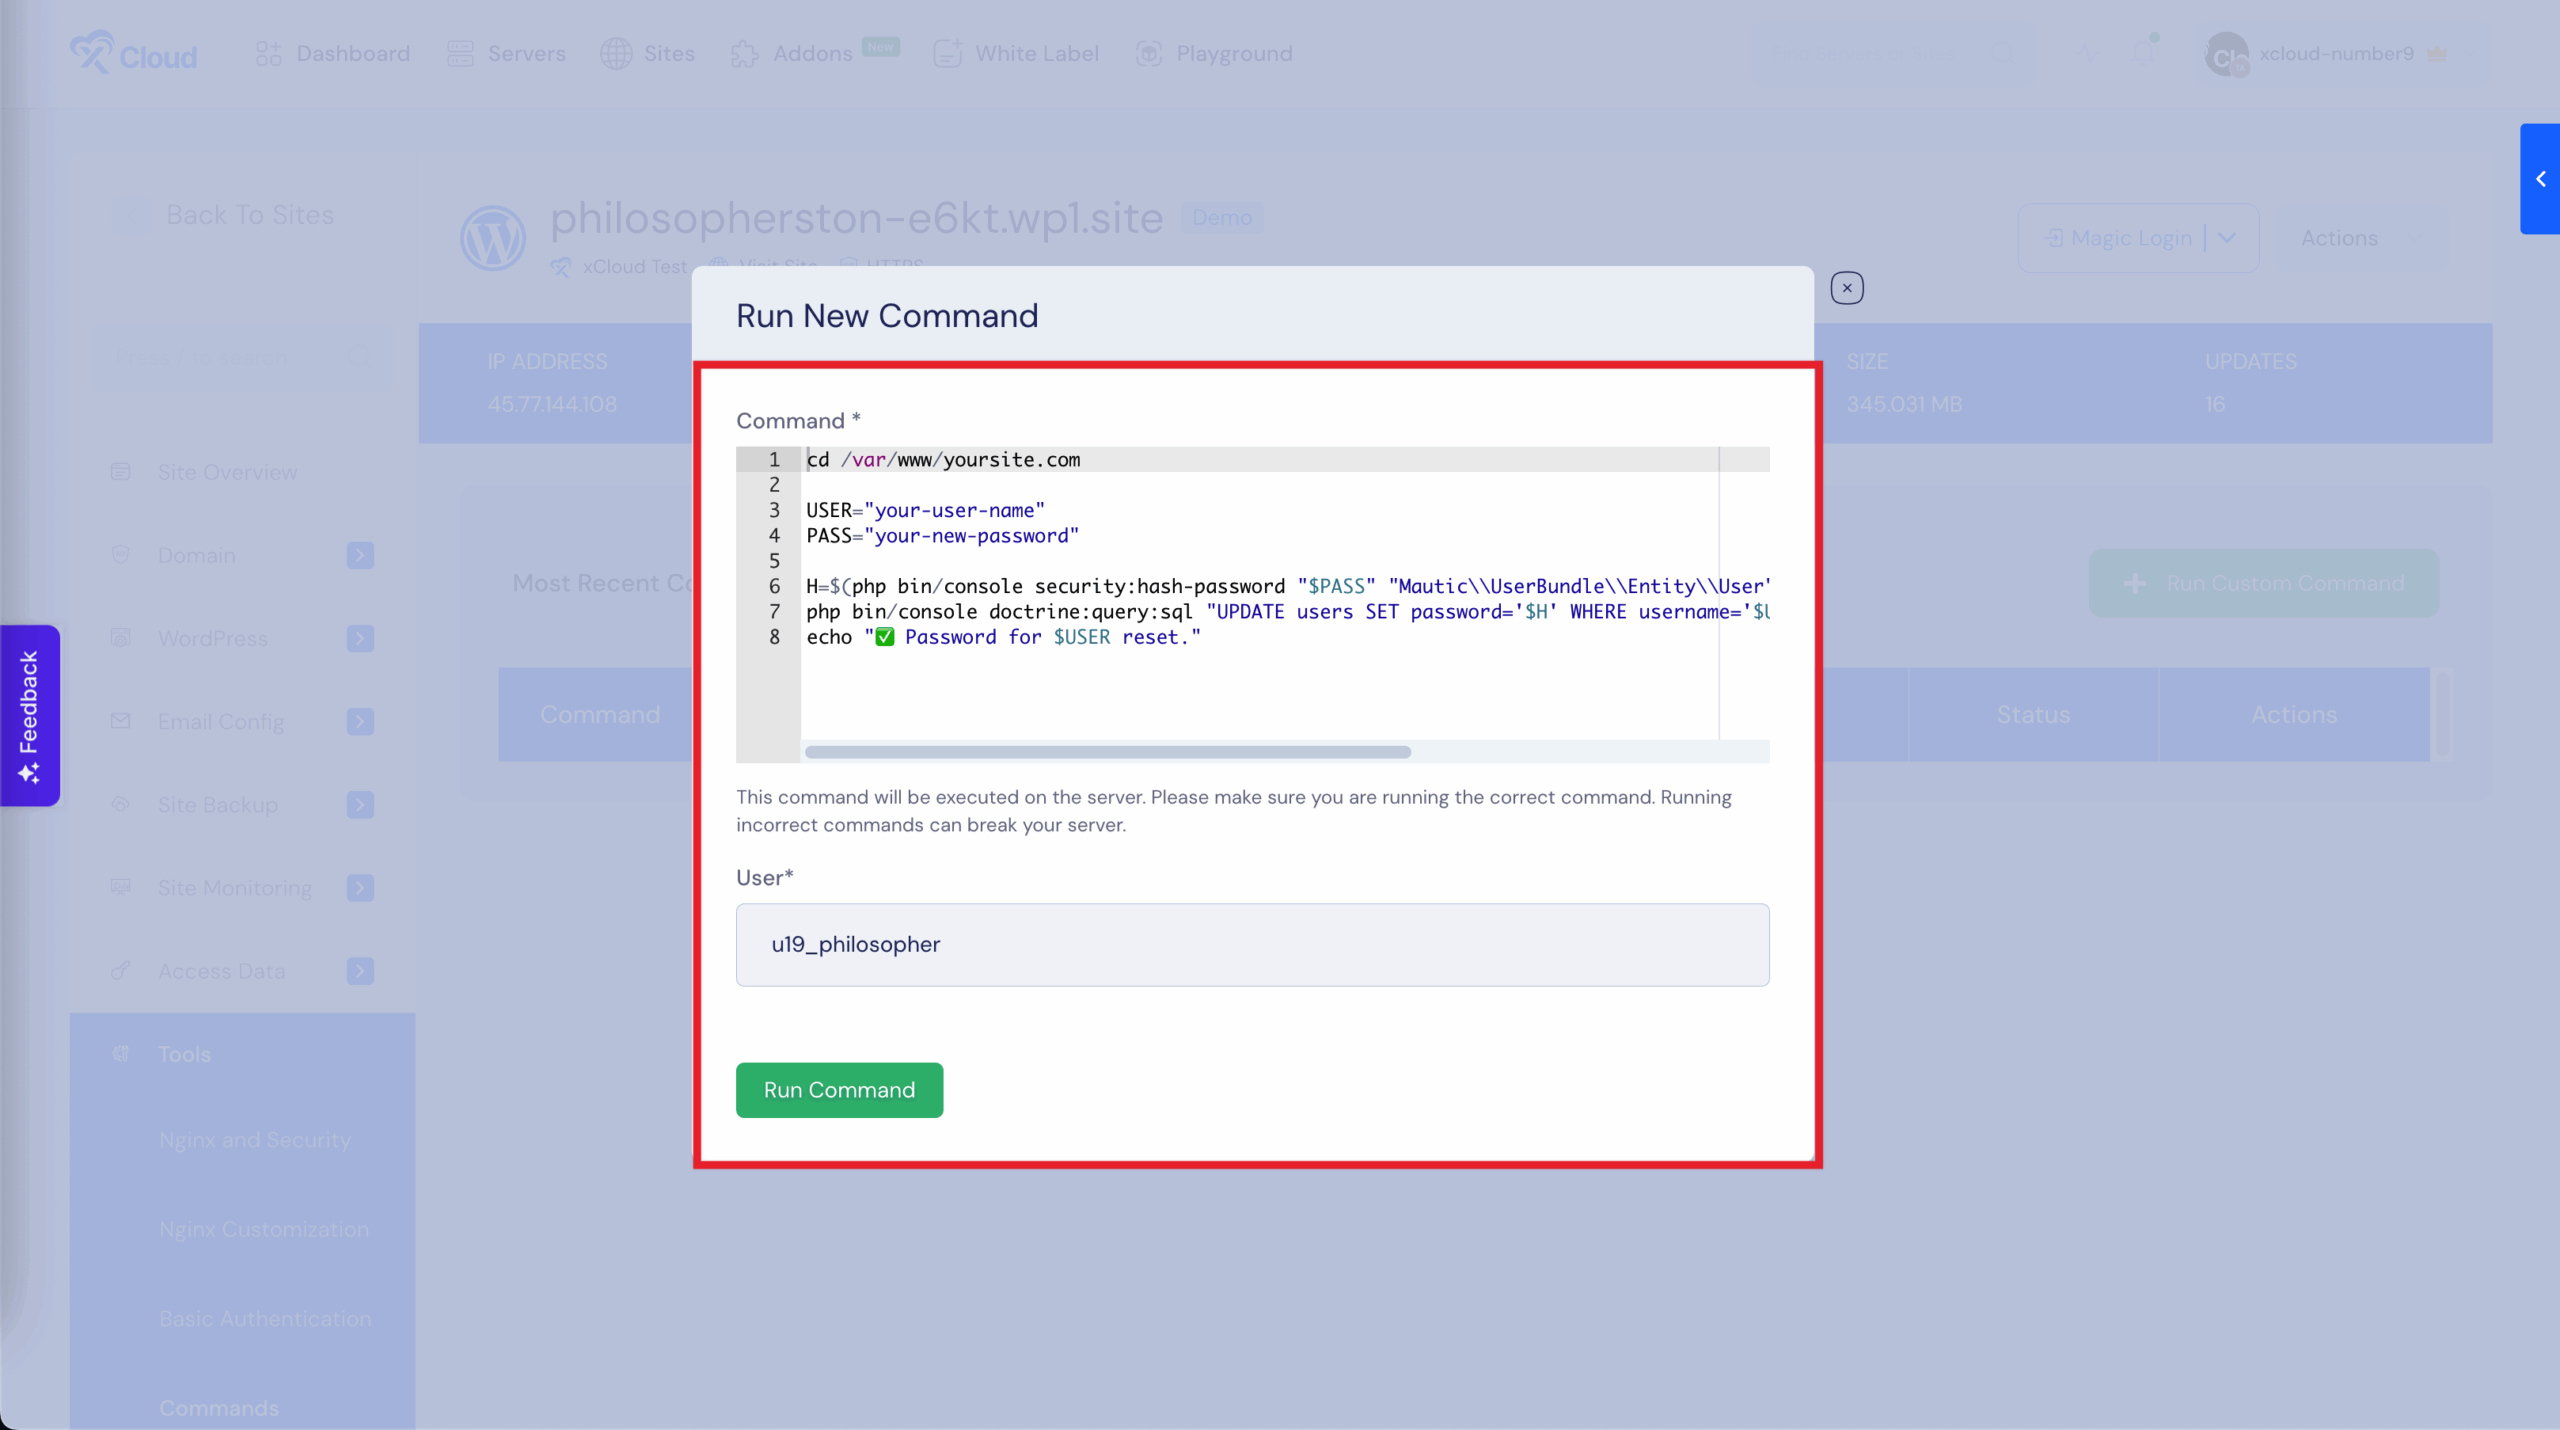Click the WordPress site logo icon
2560x1430 pixels.
click(x=492, y=239)
